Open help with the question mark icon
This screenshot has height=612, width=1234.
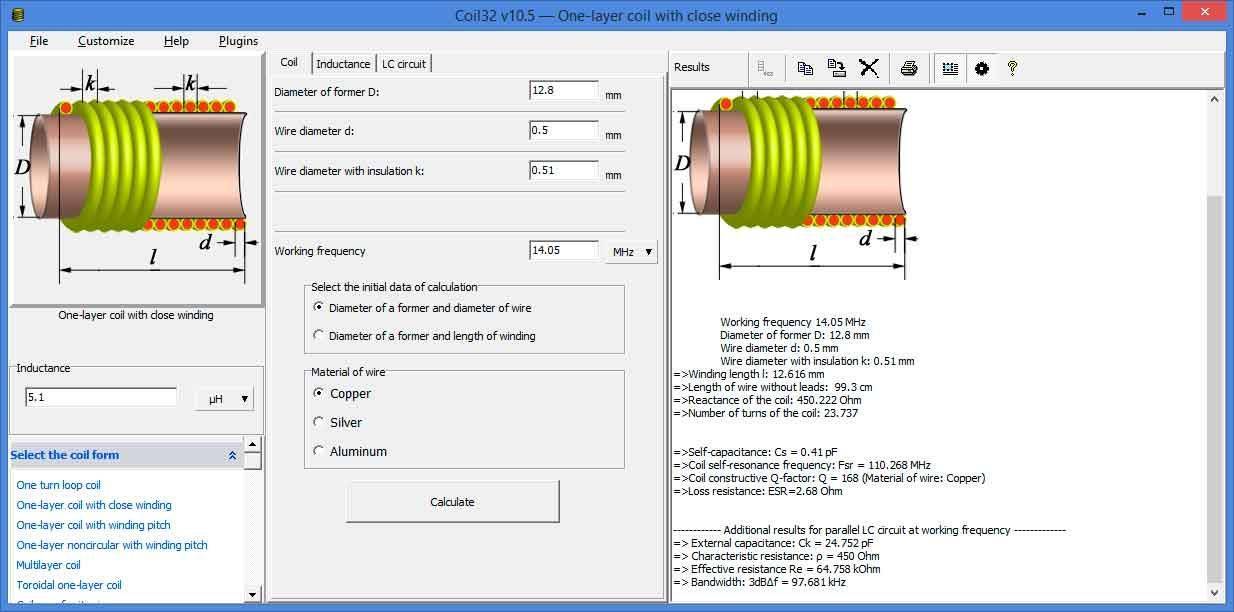click(1012, 68)
